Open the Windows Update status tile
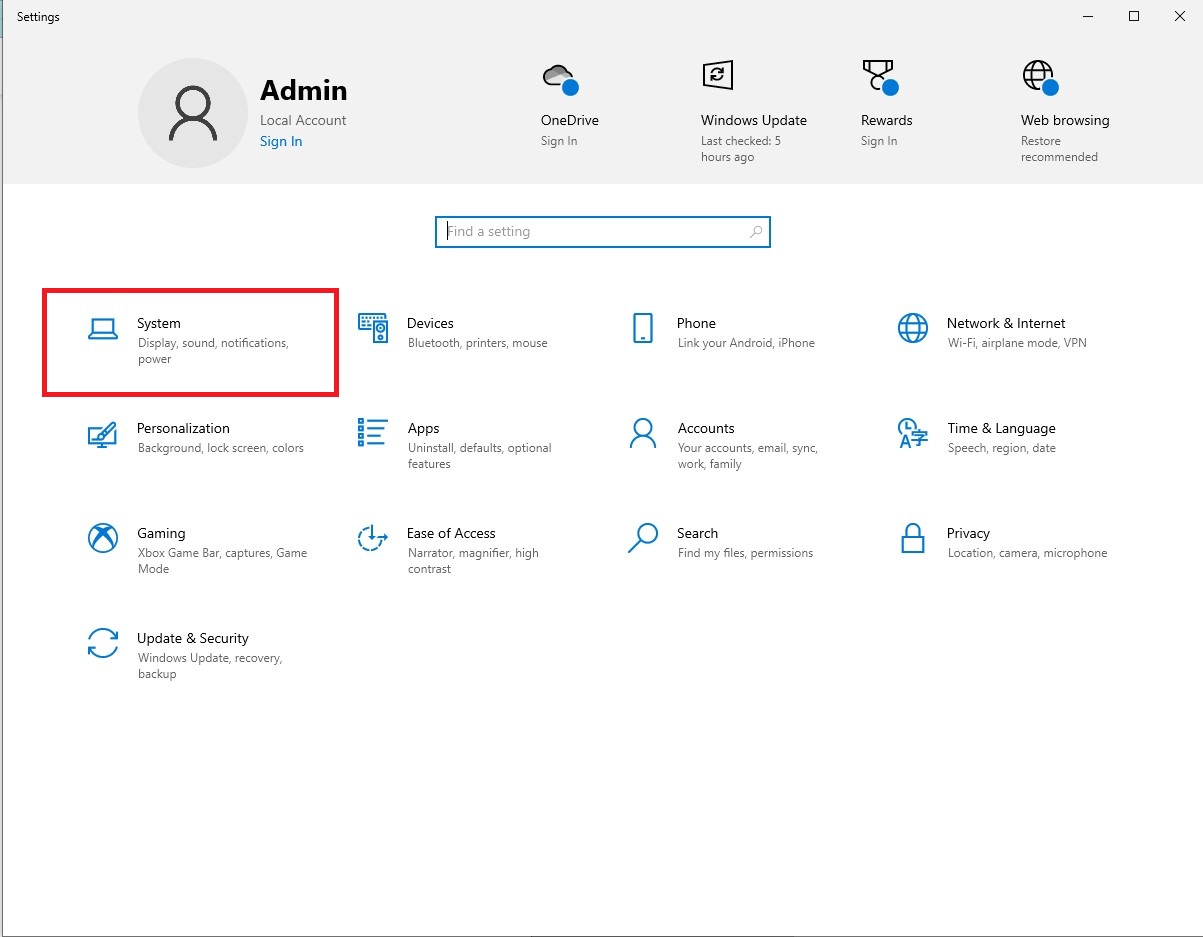The image size is (1203, 937). (x=752, y=110)
